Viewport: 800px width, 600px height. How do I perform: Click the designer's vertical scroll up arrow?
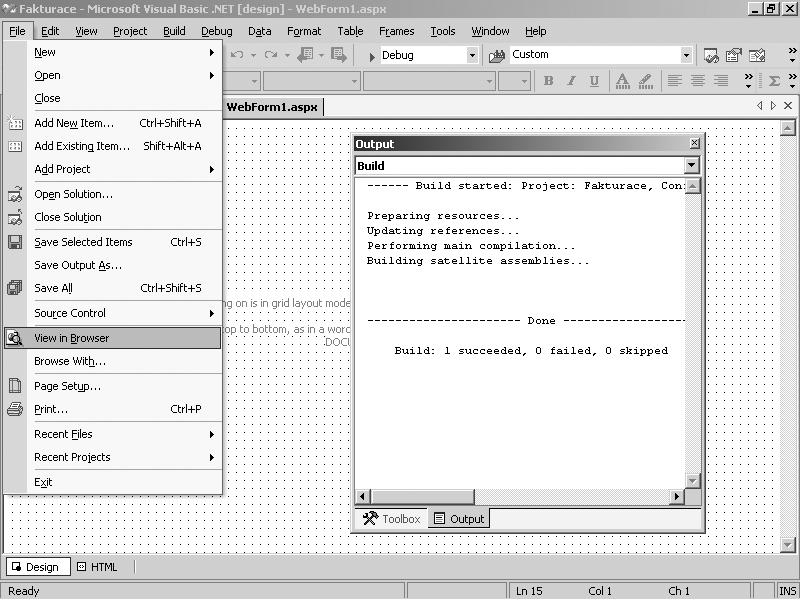[787, 128]
